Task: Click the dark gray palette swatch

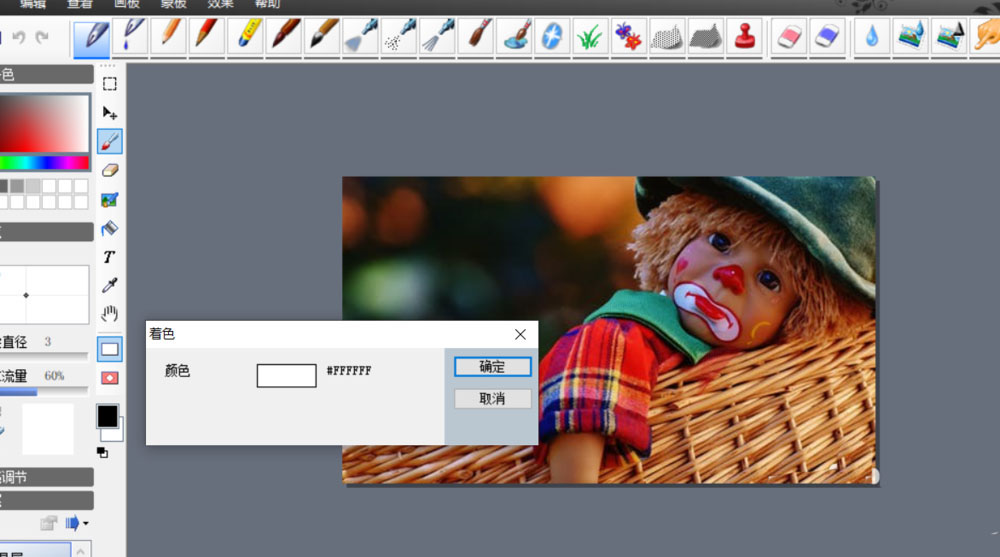Action: 4,186
